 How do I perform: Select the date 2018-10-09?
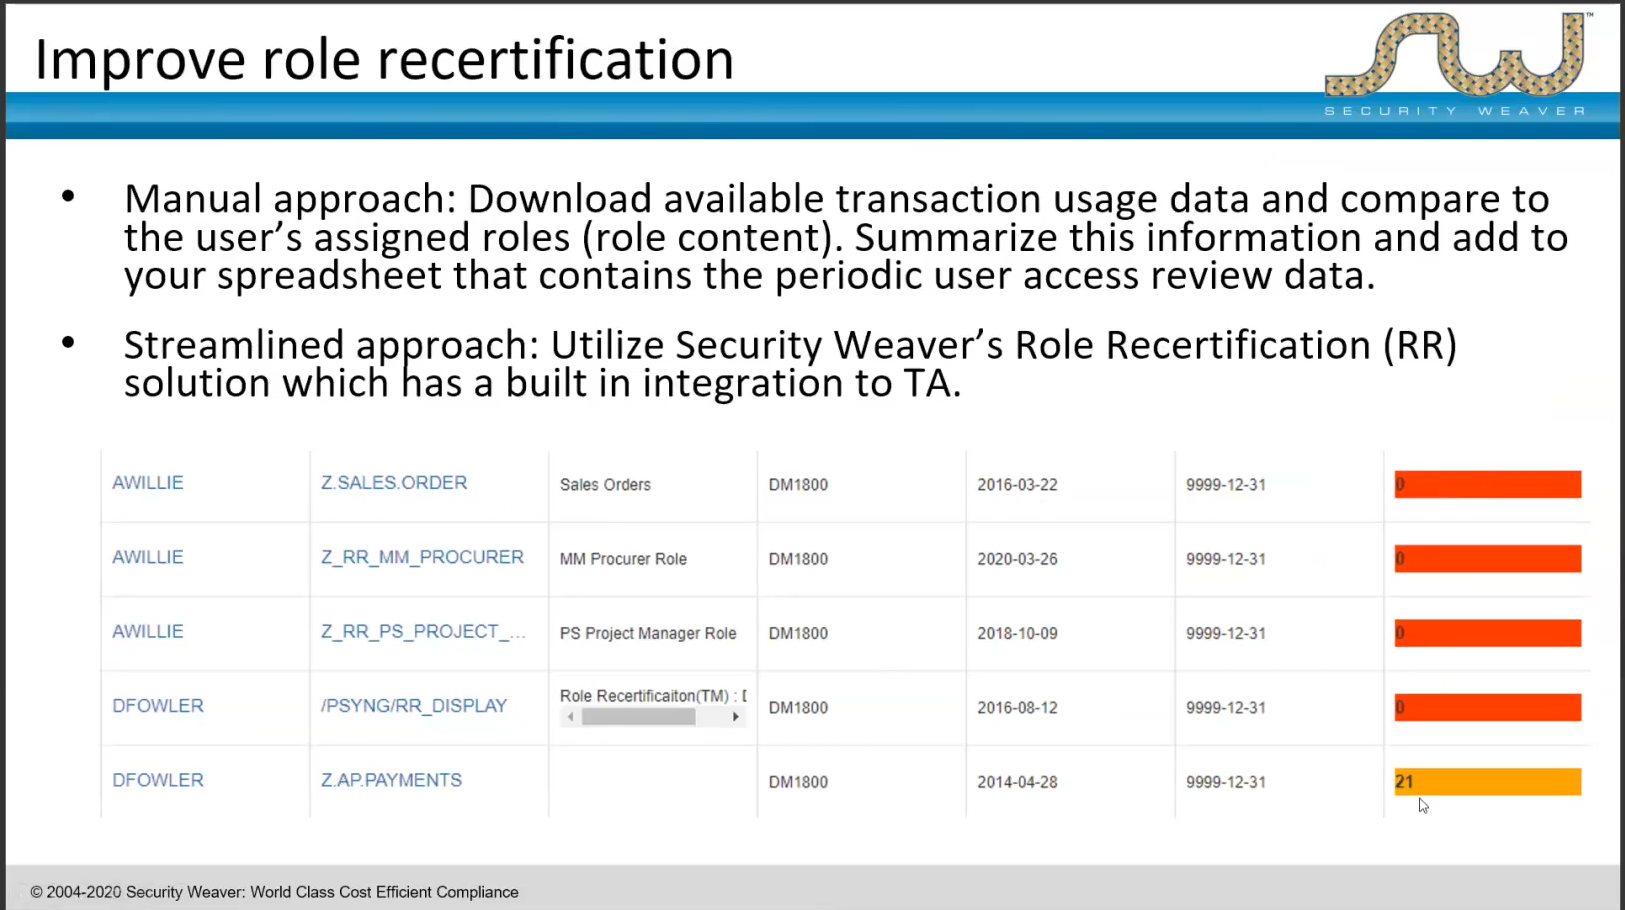pos(1017,634)
